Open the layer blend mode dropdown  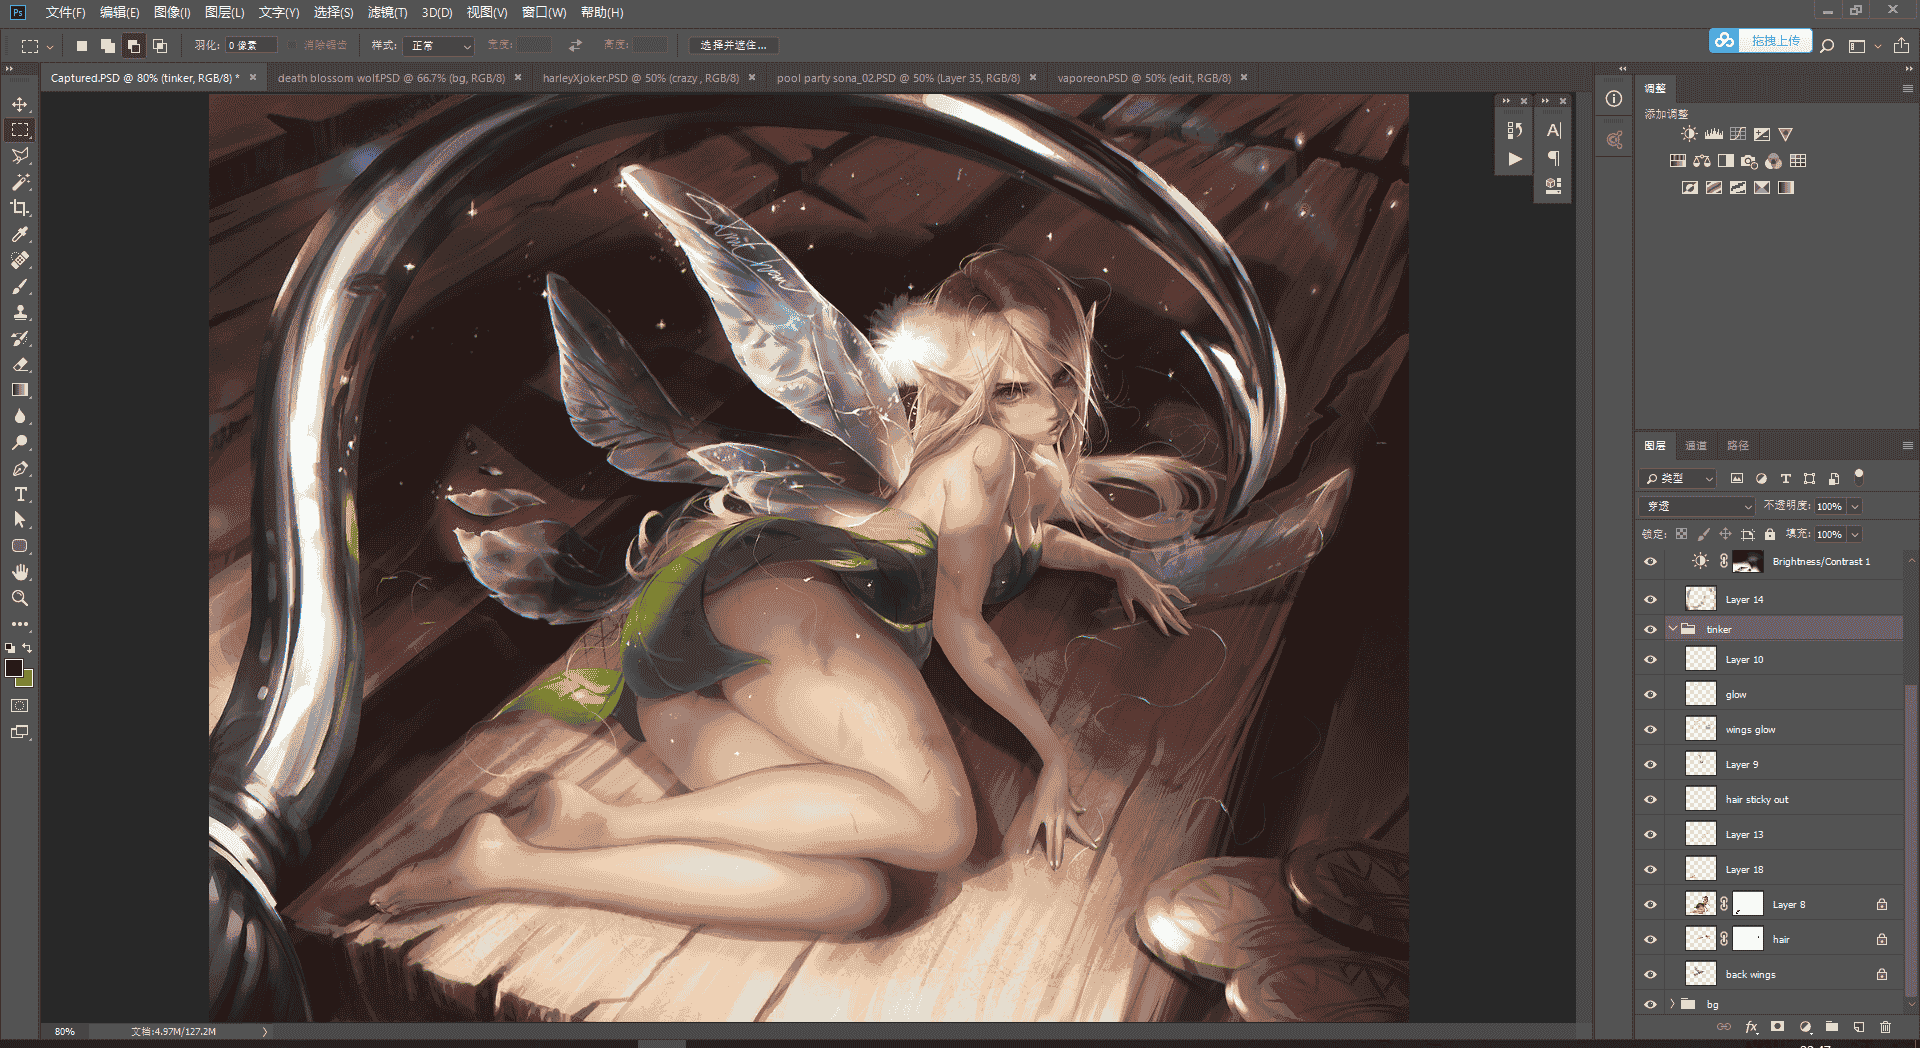point(1697,506)
